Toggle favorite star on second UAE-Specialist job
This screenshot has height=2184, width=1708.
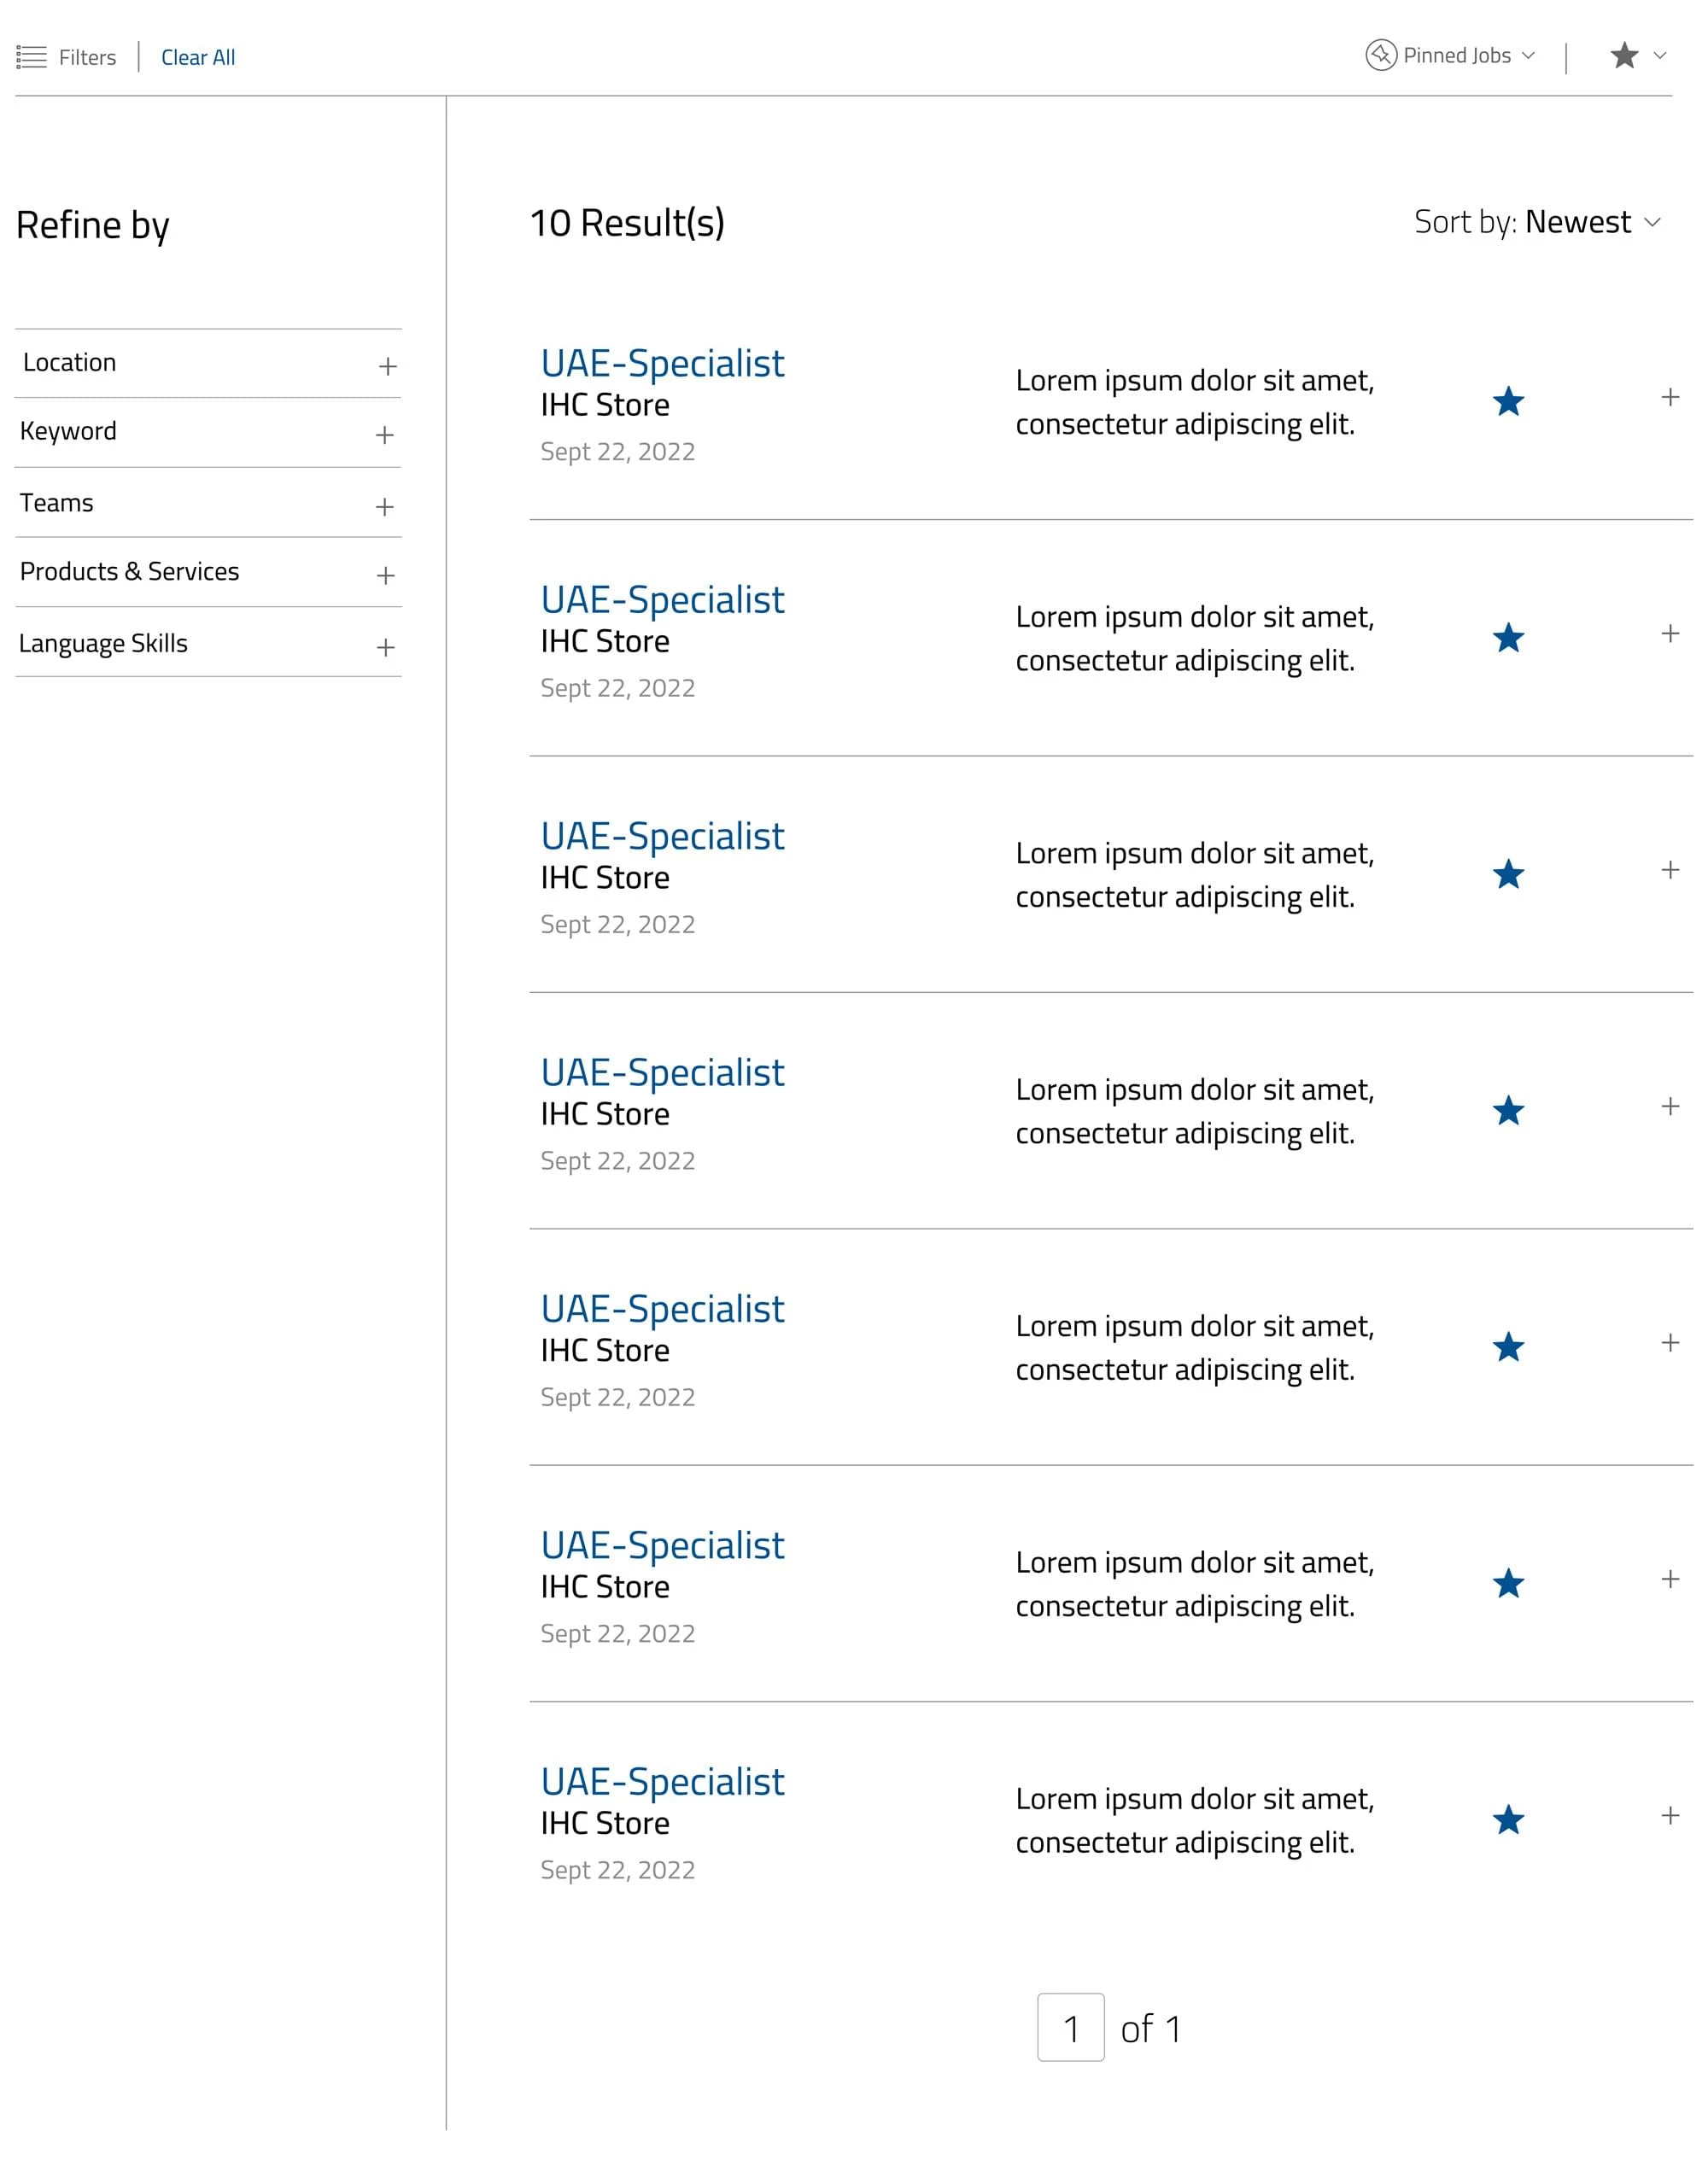click(x=1508, y=638)
